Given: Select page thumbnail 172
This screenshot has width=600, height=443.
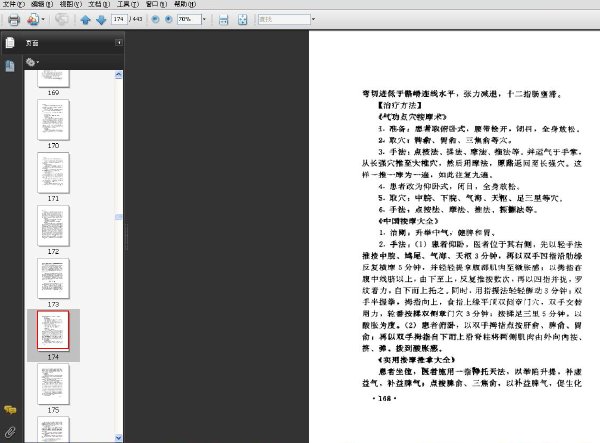Looking at the screenshot, I should [53, 226].
